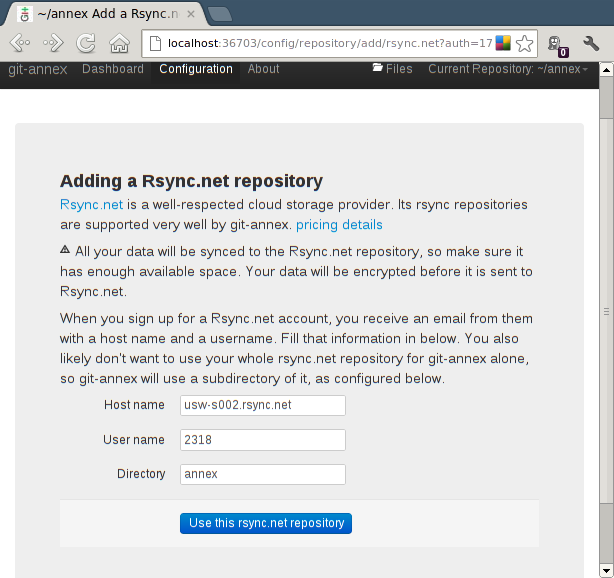
Task: Open the About page
Action: [x=264, y=69]
